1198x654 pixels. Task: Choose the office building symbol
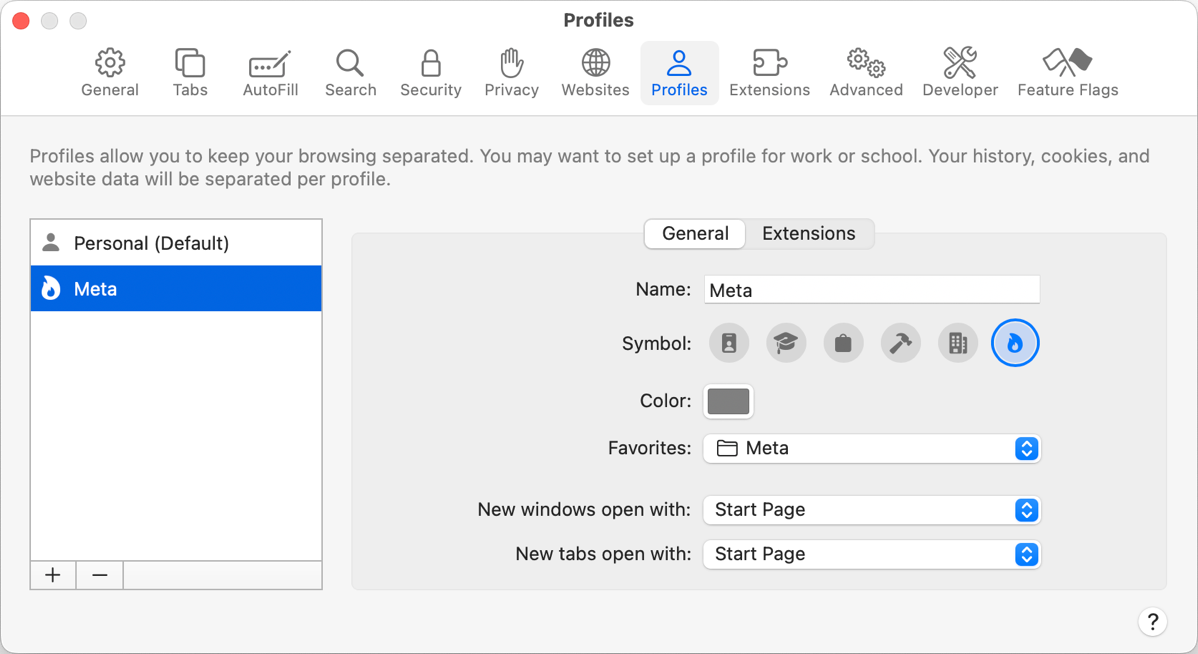coord(957,343)
